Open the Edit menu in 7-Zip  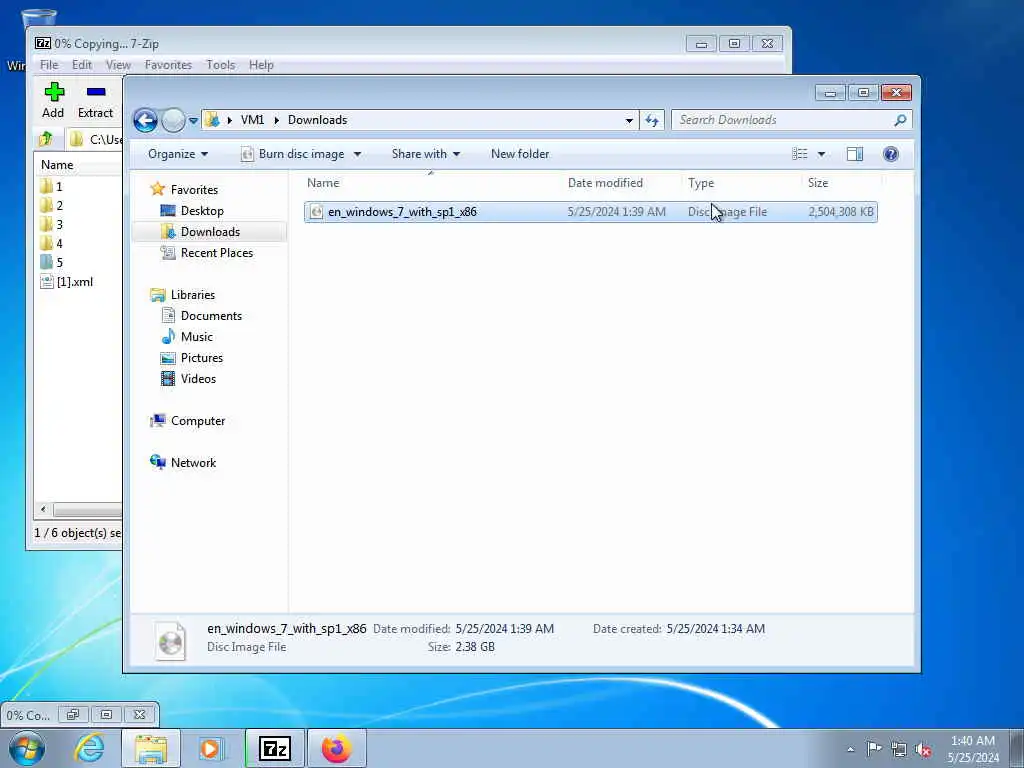pyautogui.click(x=82, y=65)
